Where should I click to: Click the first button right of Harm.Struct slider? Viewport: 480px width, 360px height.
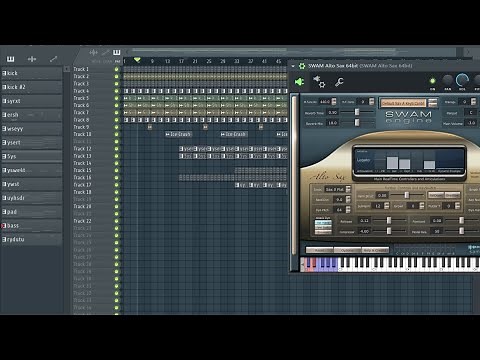tap(436, 195)
